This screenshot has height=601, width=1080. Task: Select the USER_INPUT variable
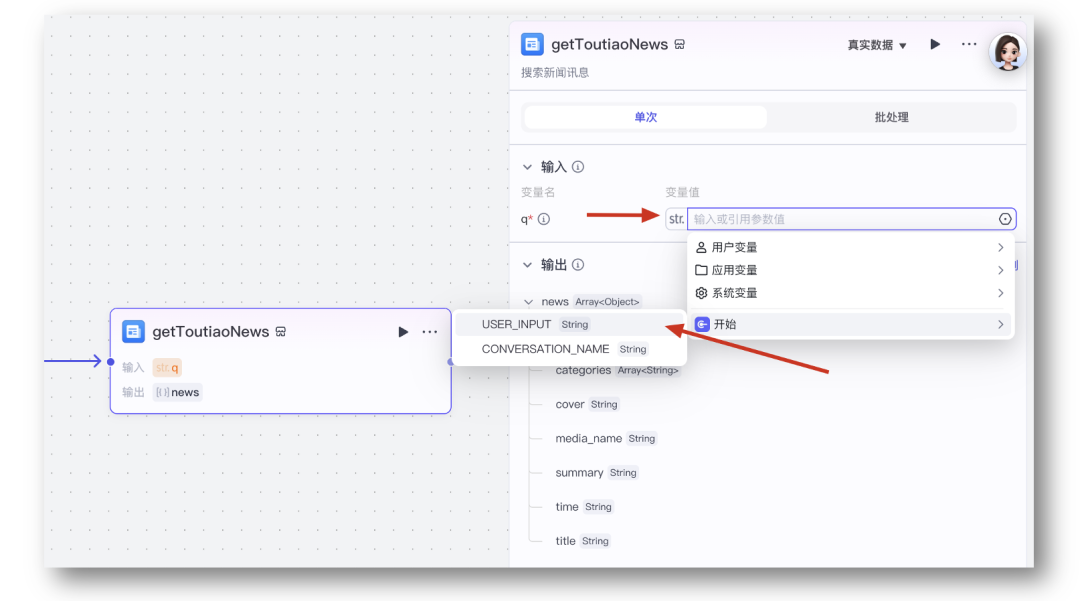point(569,324)
